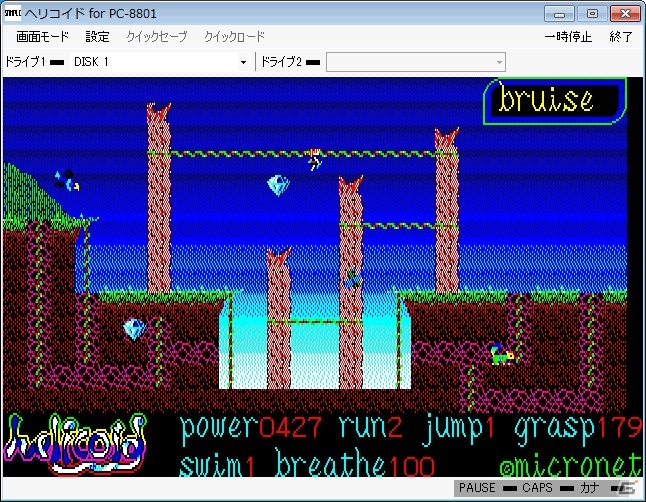This screenshot has width=646, height=502.
Task: Click the blue diamond gem underground at left
Action: tap(135, 329)
